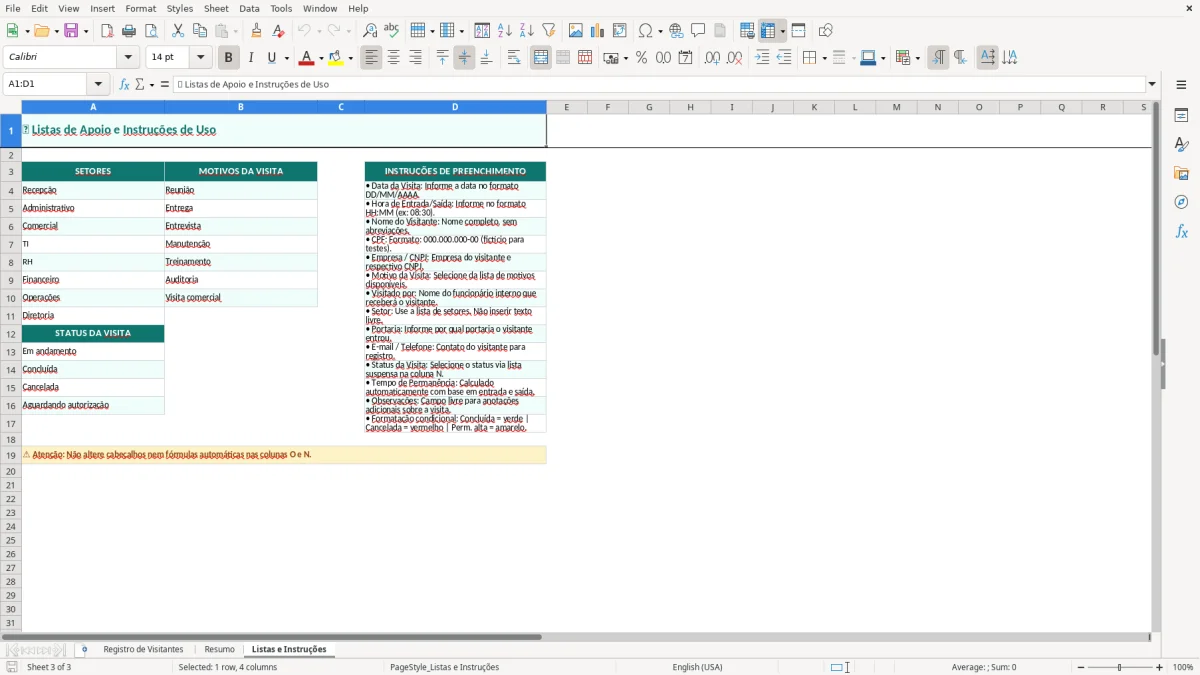This screenshot has width=1200, height=675.
Task: Toggle Center Vertically alignment
Action: pos(464,58)
